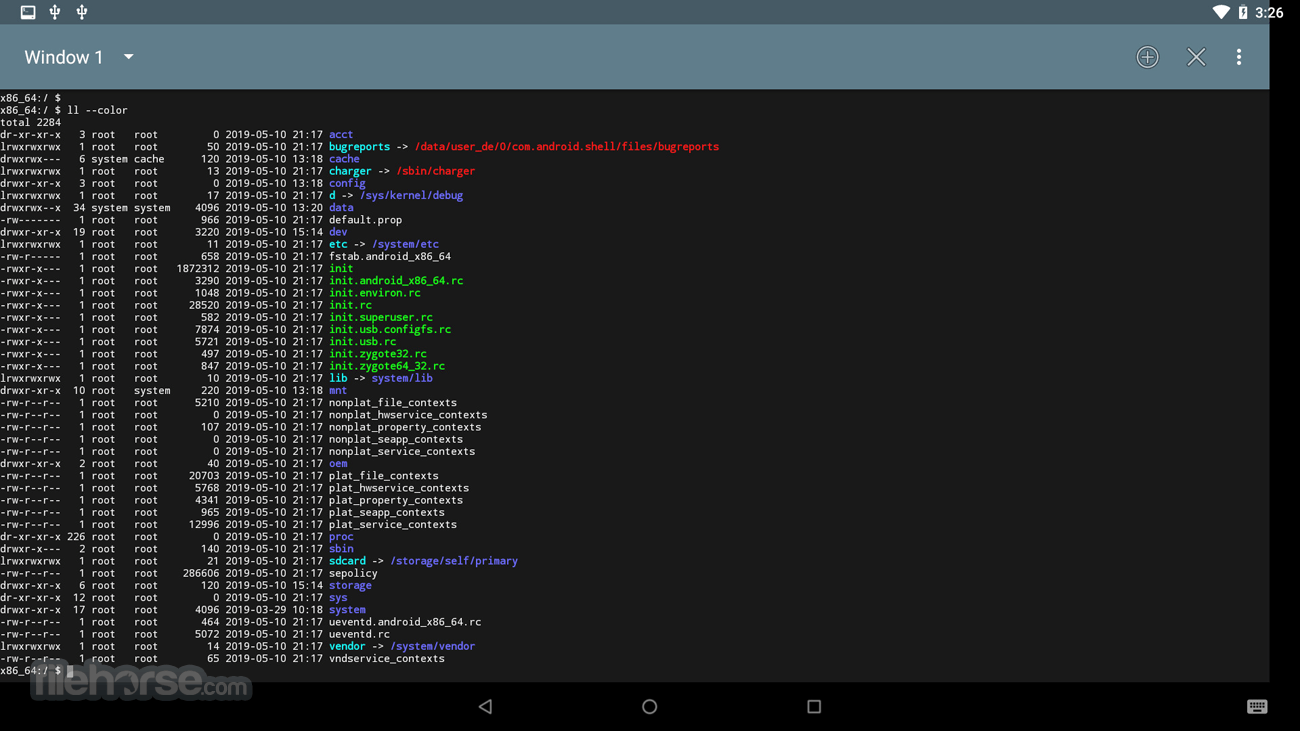
Task: Tap the Android recents square button
Action: click(x=814, y=707)
